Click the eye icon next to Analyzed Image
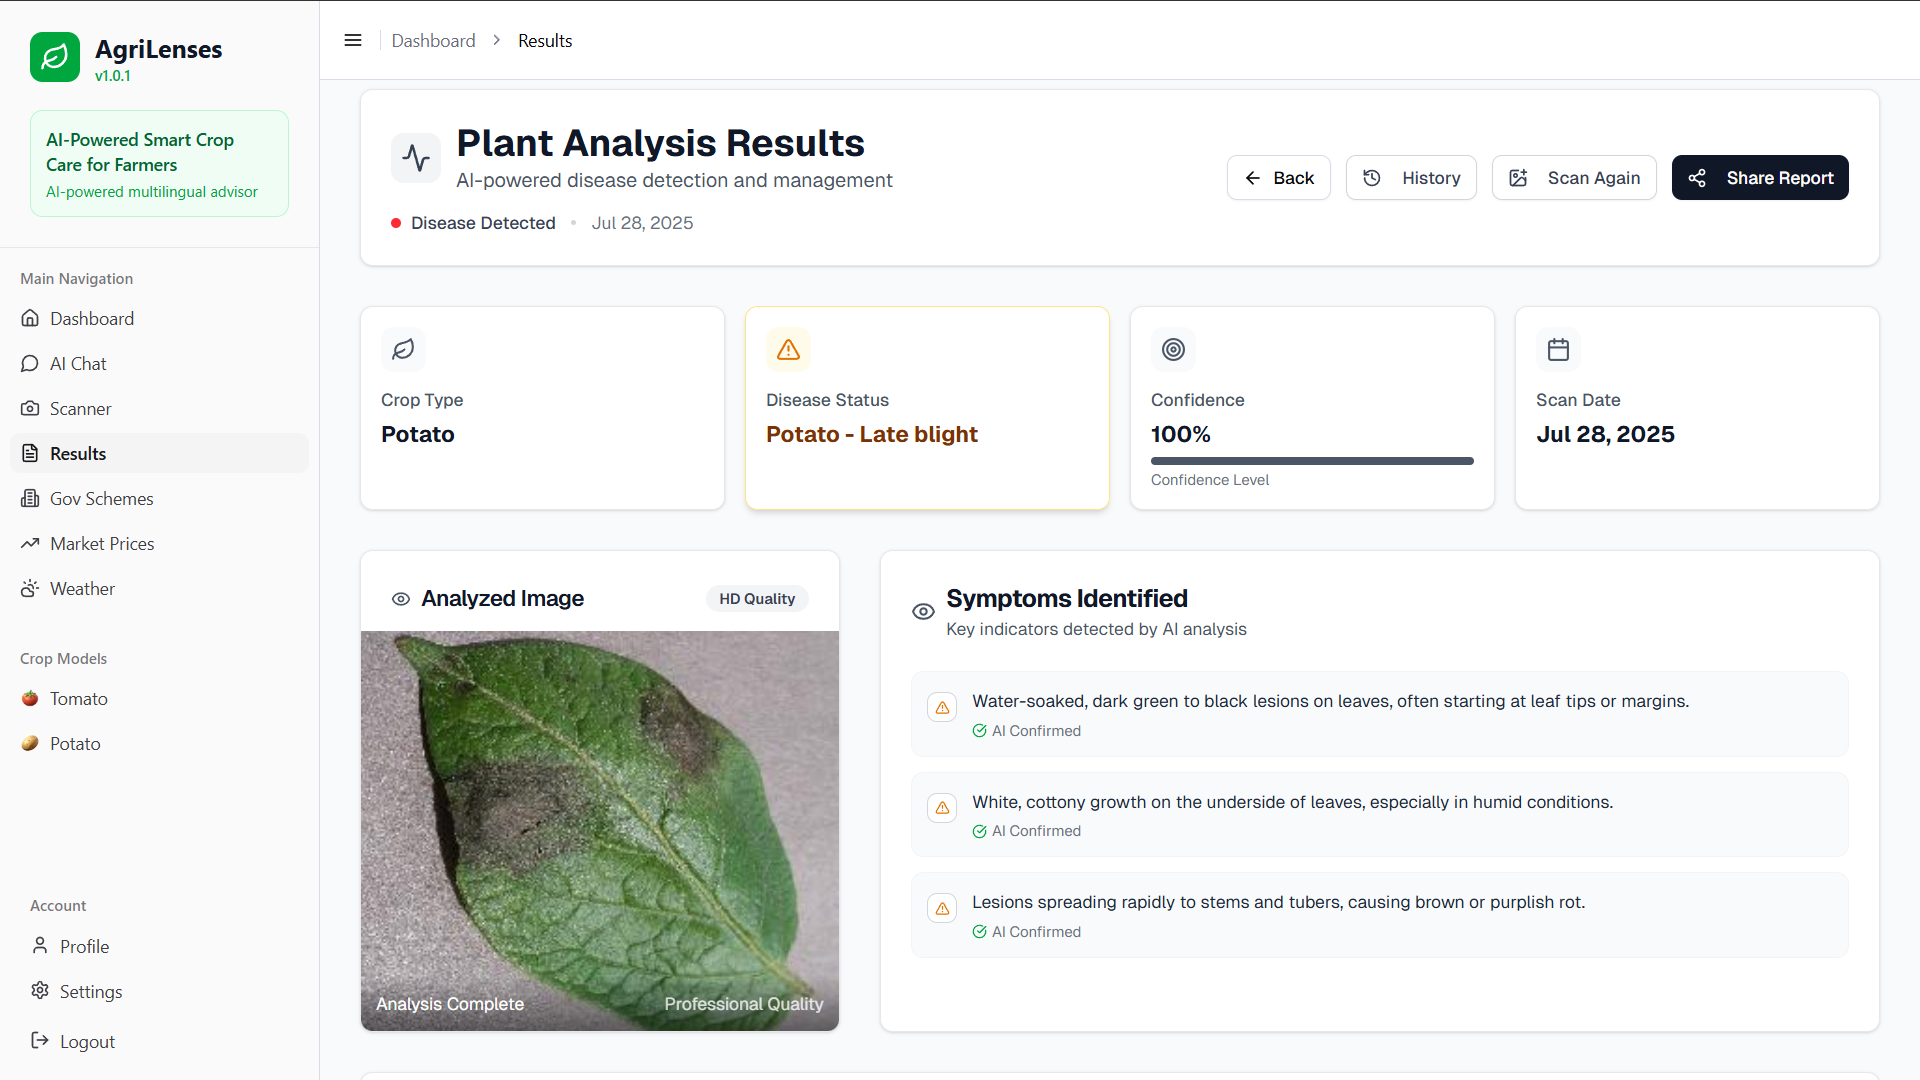This screenshot has height=1080, width=1920. point(401,599)
